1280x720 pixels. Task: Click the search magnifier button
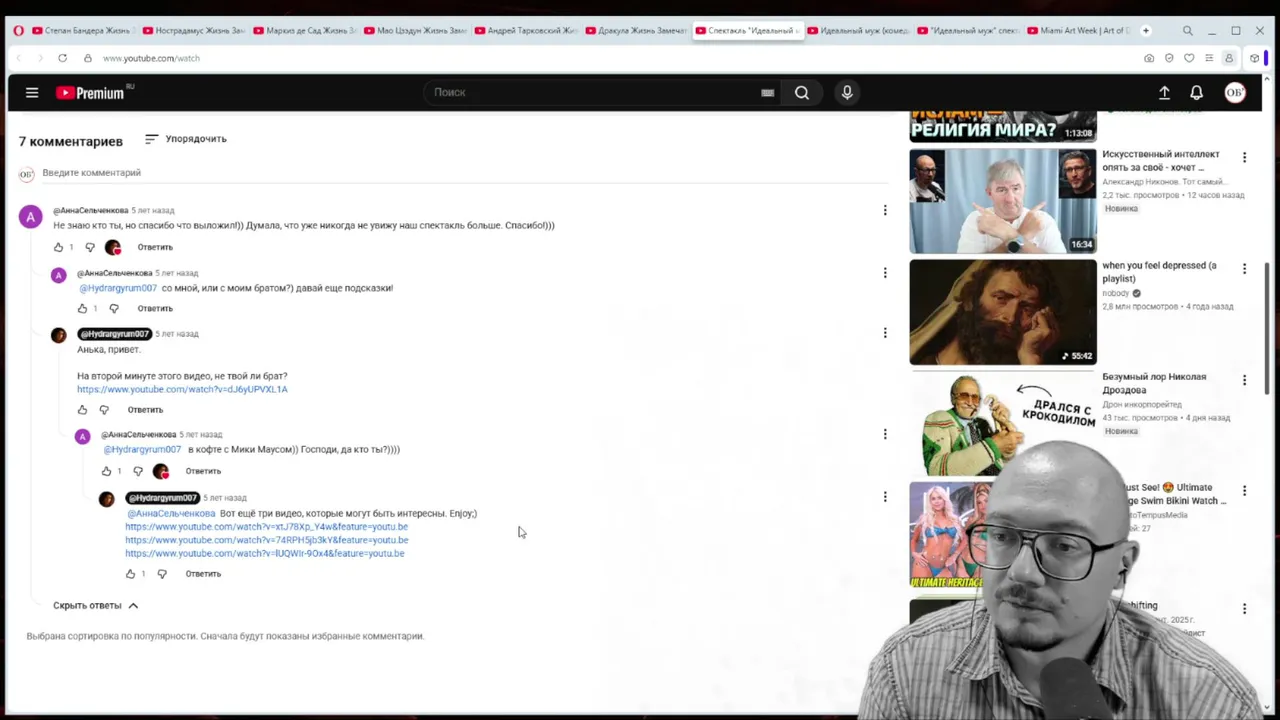802,93
